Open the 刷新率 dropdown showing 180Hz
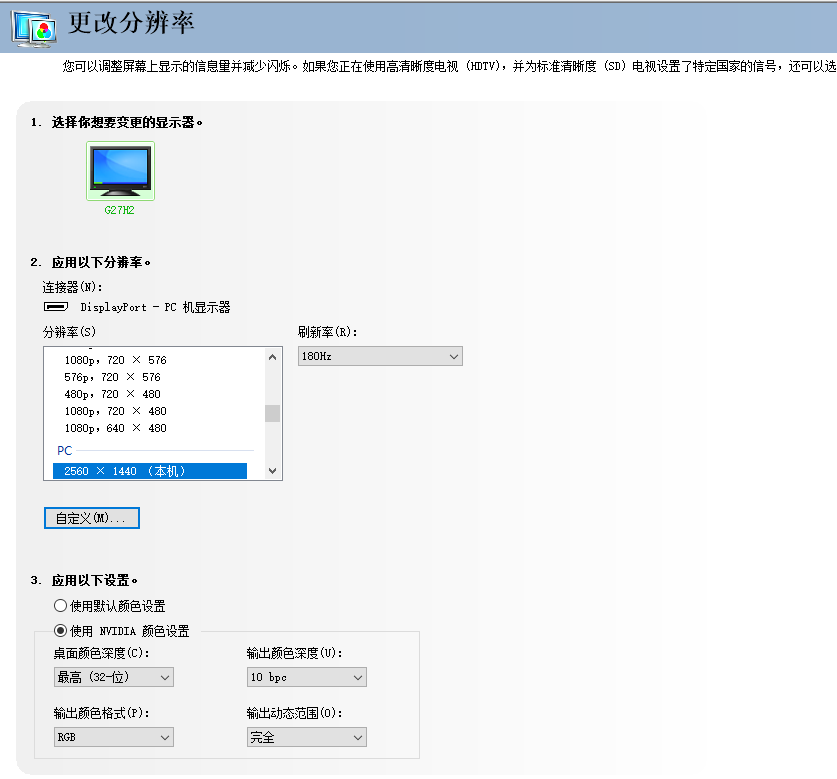This screenshot has height=779, width=837. pos(380,357)
